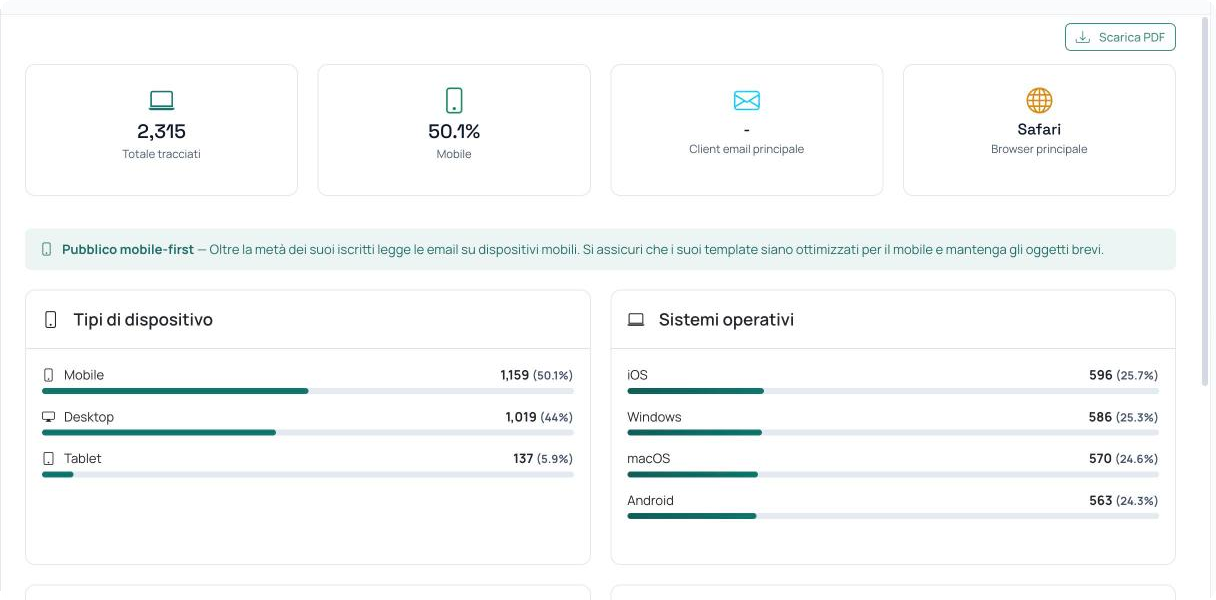Click the Client email principale label

[746, 149]
